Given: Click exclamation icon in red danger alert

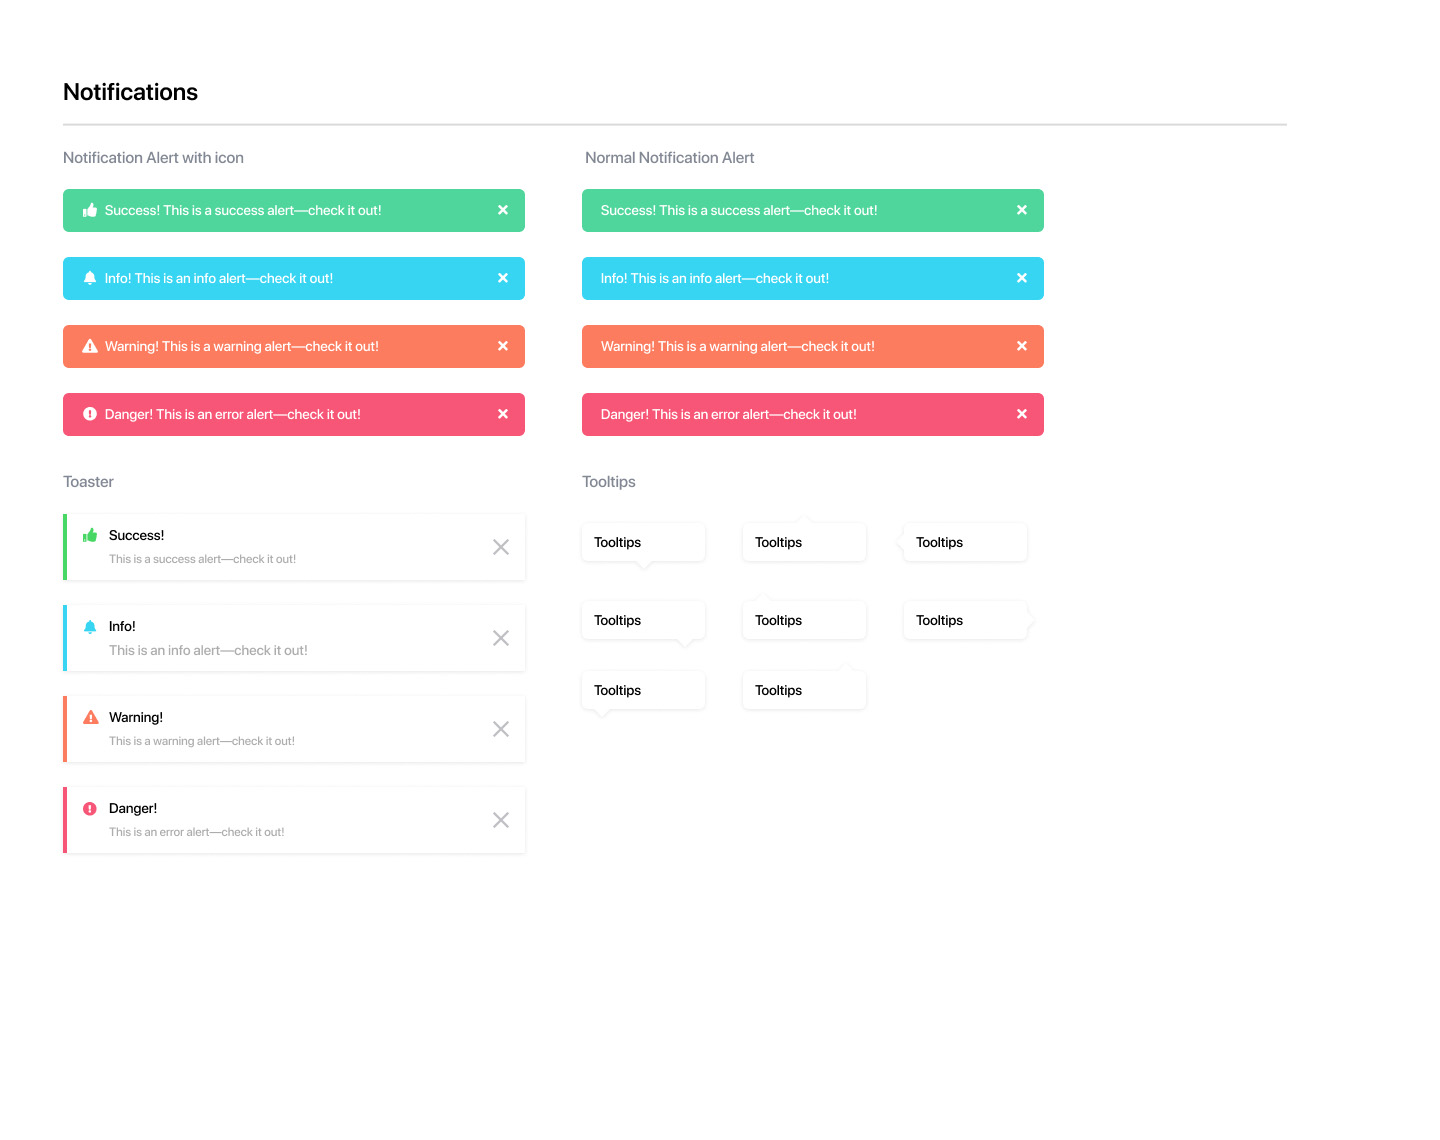Looking at the screenshot, I should tap(90, 414).
